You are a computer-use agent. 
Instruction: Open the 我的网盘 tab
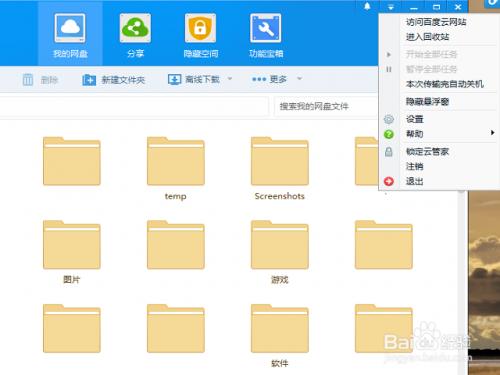70,35
